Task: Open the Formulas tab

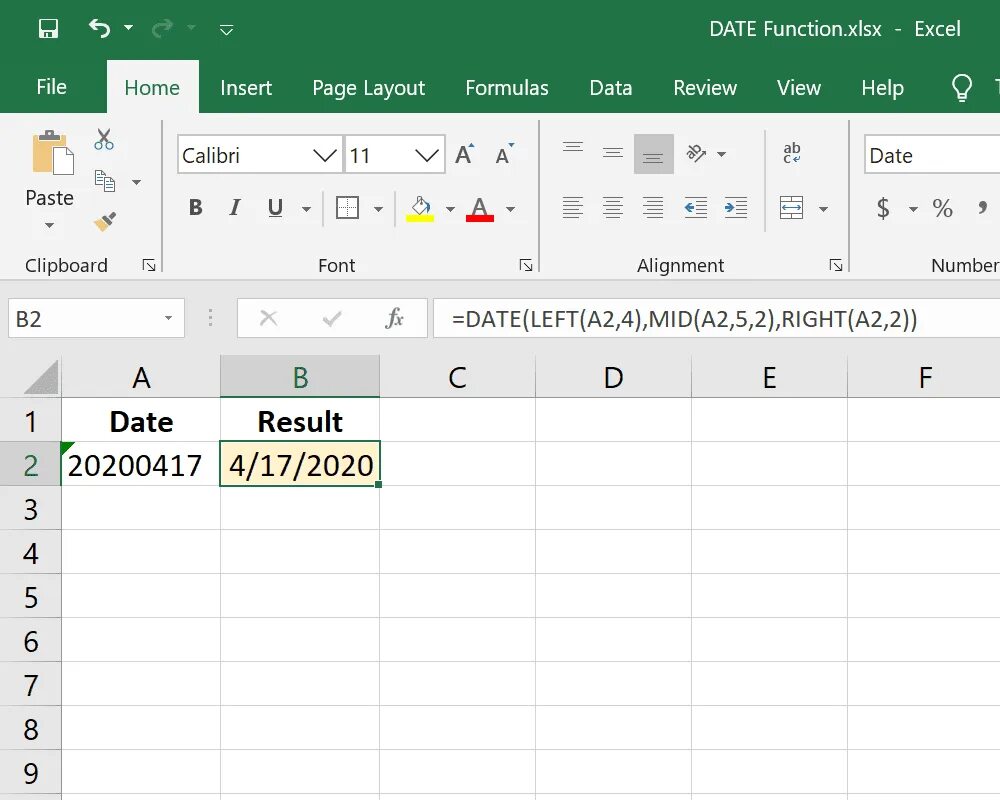Action: 507,87
